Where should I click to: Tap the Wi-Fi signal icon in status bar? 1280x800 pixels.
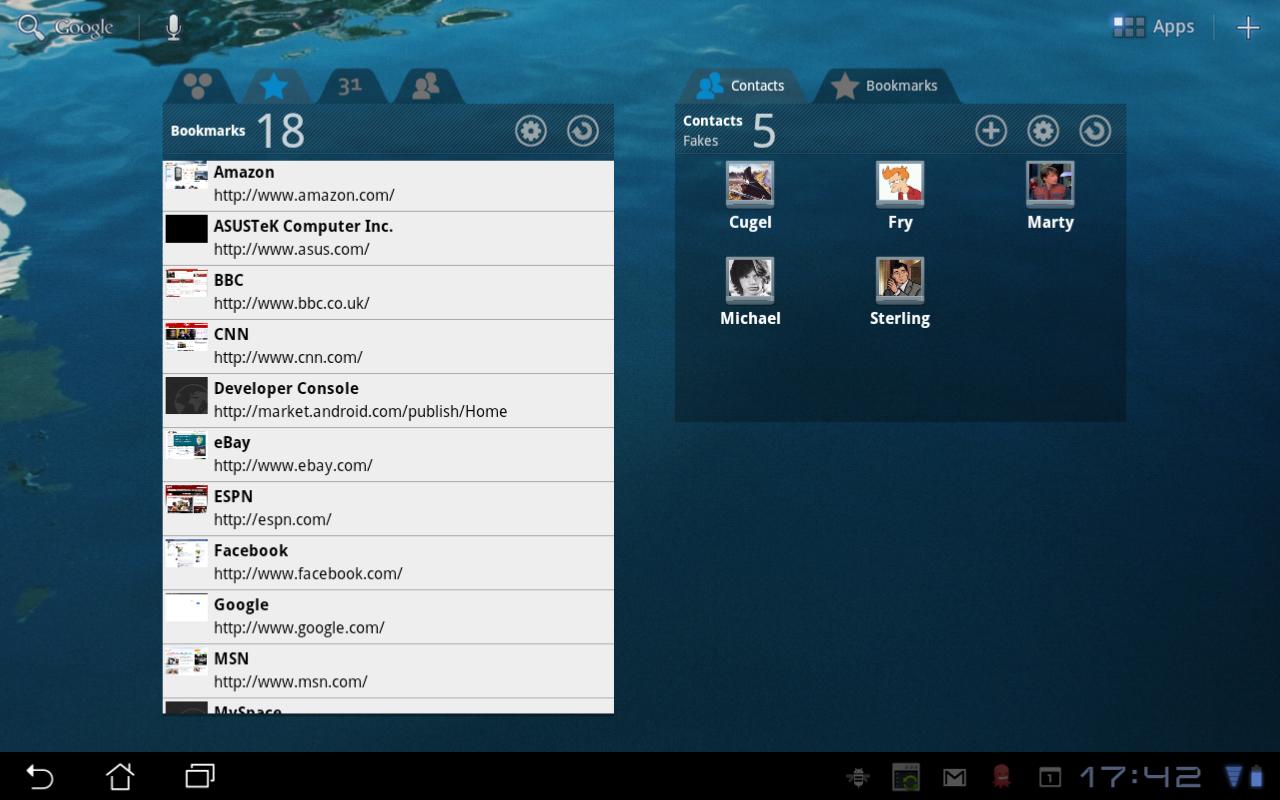tap(1234, 777)
